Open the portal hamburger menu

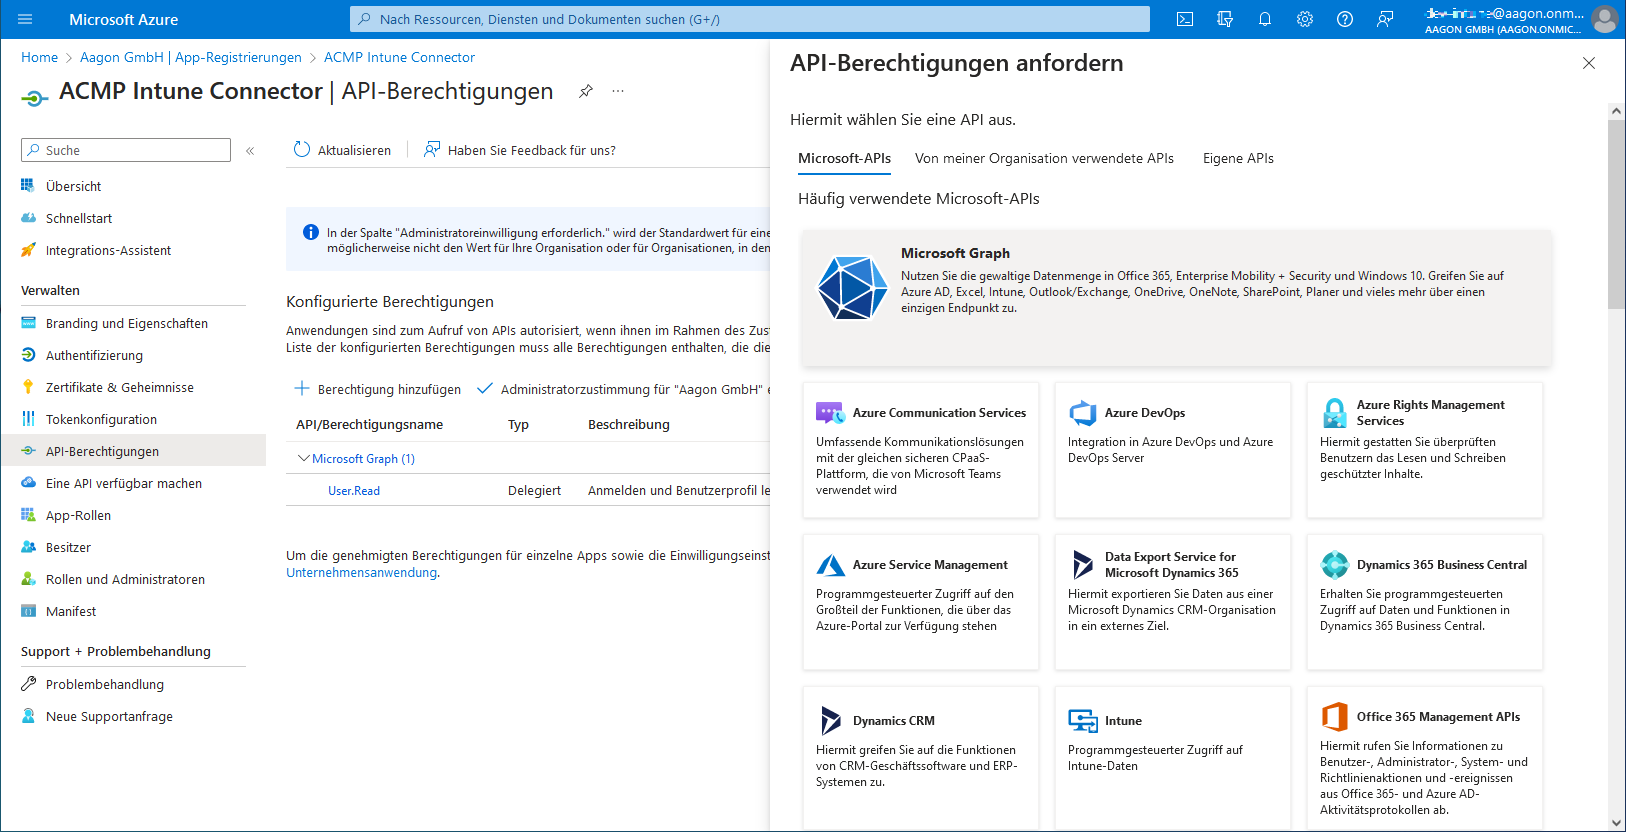click(25, 19)
